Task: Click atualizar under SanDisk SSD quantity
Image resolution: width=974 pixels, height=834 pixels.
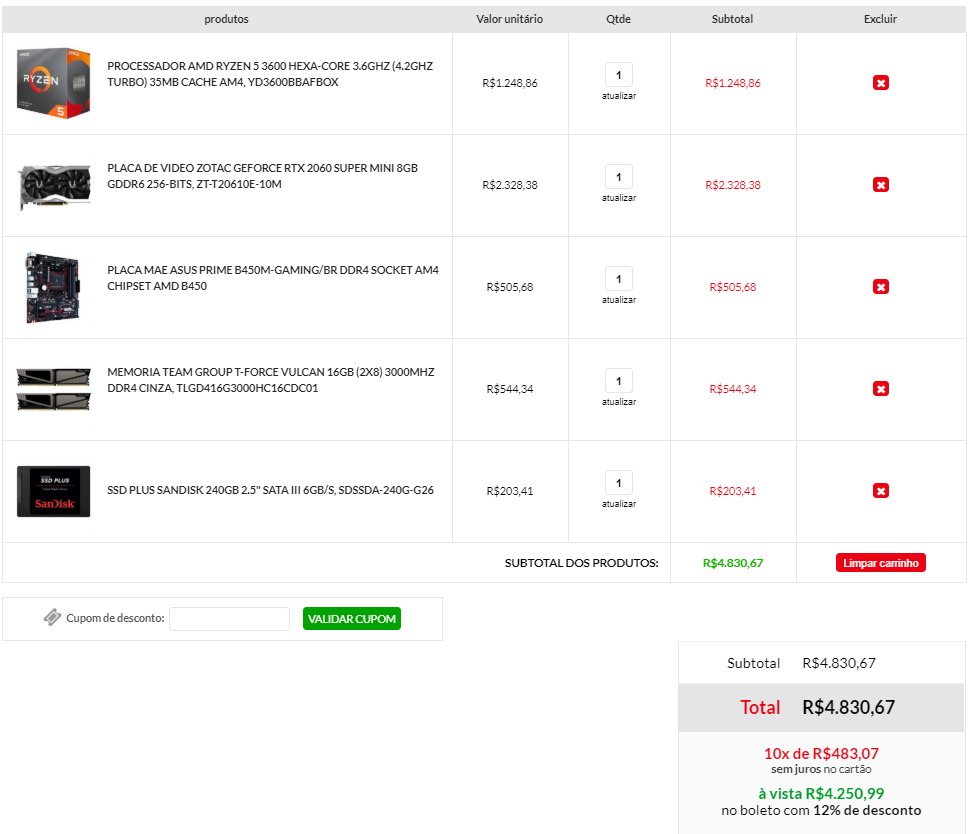Action: [619, 504]
